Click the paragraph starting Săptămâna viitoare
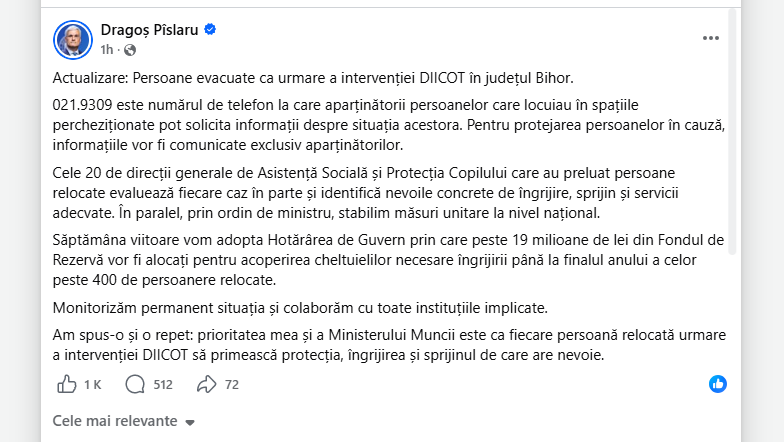The height and width of the screenshot is (442, 784). (x=388, y=260)
